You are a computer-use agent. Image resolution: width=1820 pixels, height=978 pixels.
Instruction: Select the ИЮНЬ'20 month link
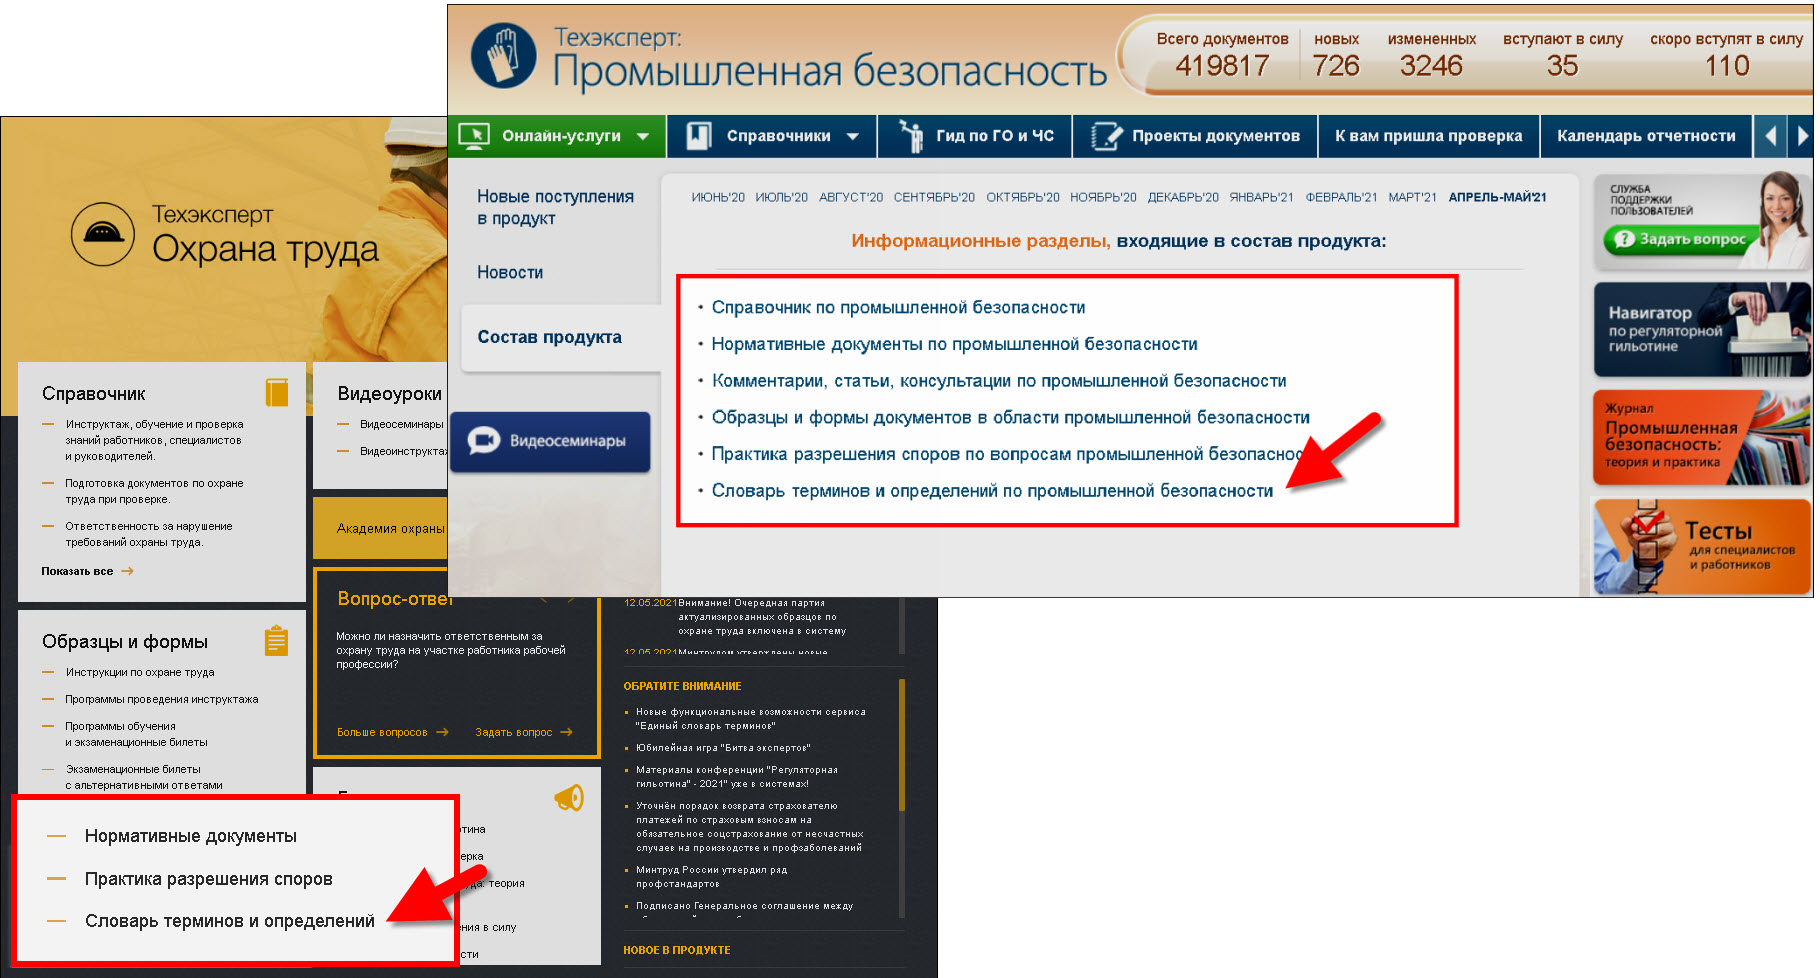(718, 197)
